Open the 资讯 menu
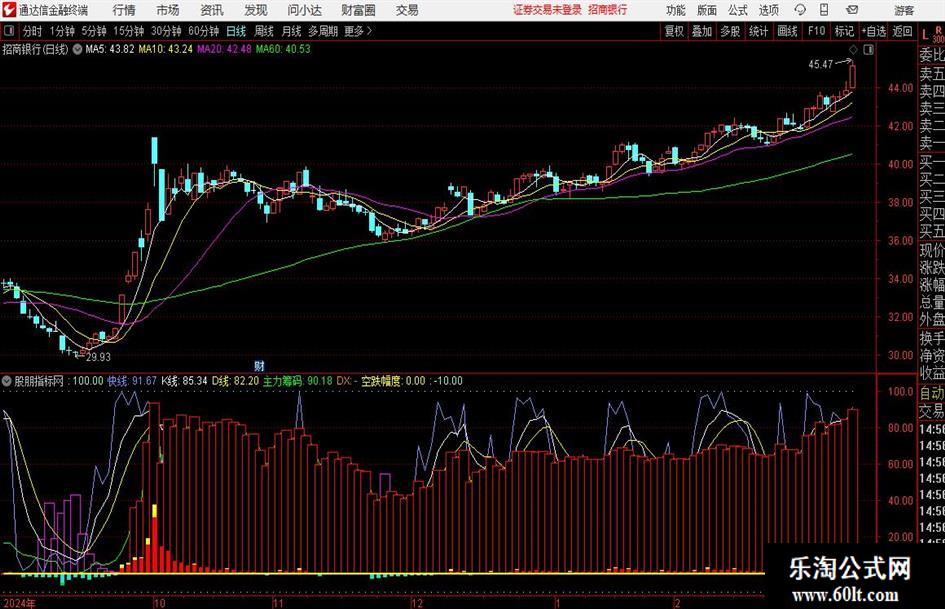This screenshot has width=945, height=609. click(x=212, y=10)
